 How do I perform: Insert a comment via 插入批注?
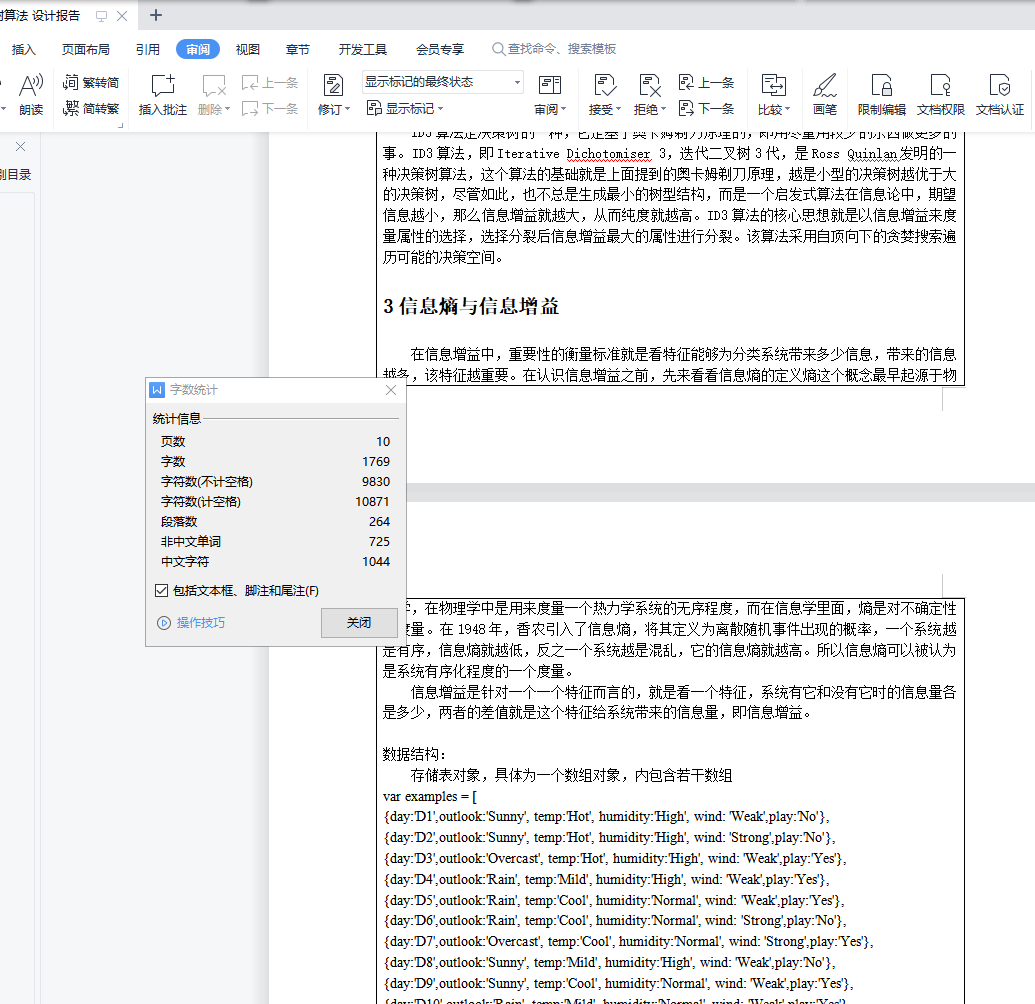(x=162, y=94)
